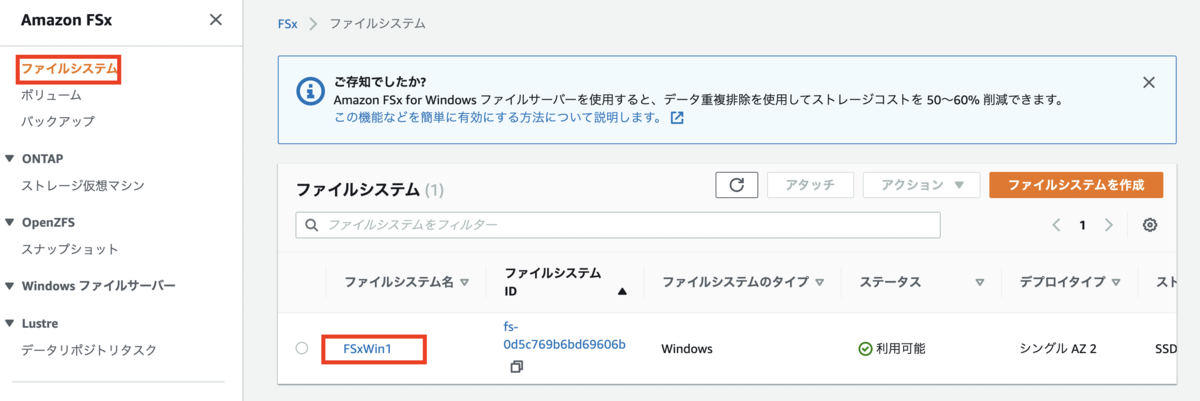This screenshot has width=1200, height=401.
Task: Go to the previous results page
Action: click(1056, 225)
